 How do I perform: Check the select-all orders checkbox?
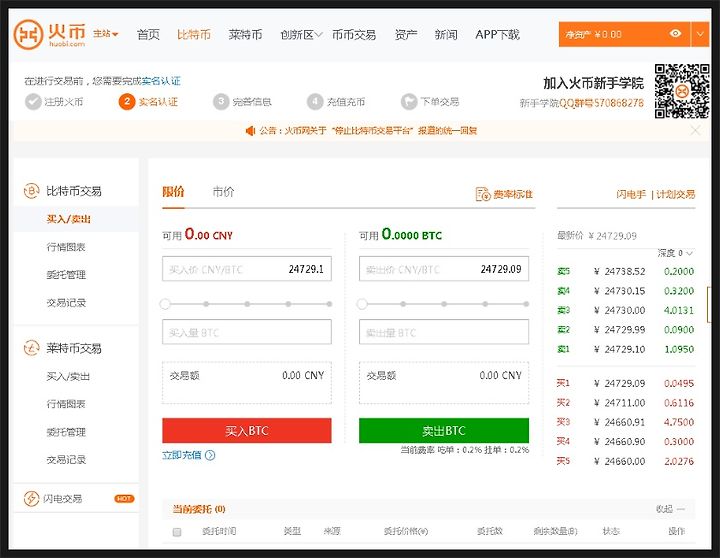(x=177, y=532)
